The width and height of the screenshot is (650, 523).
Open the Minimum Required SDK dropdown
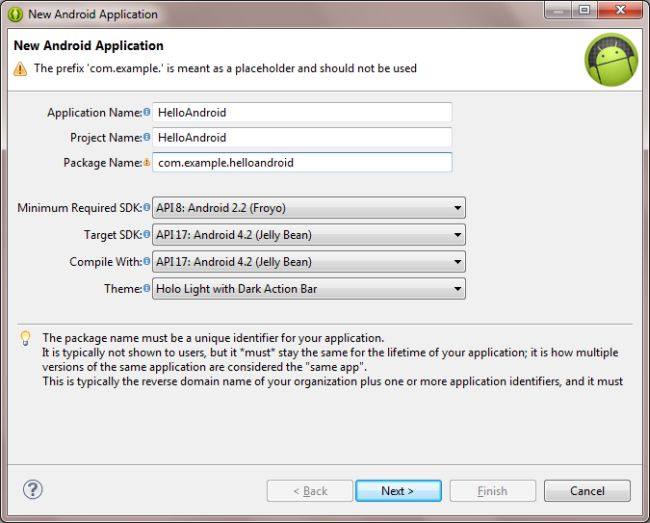tap(309, 208)
